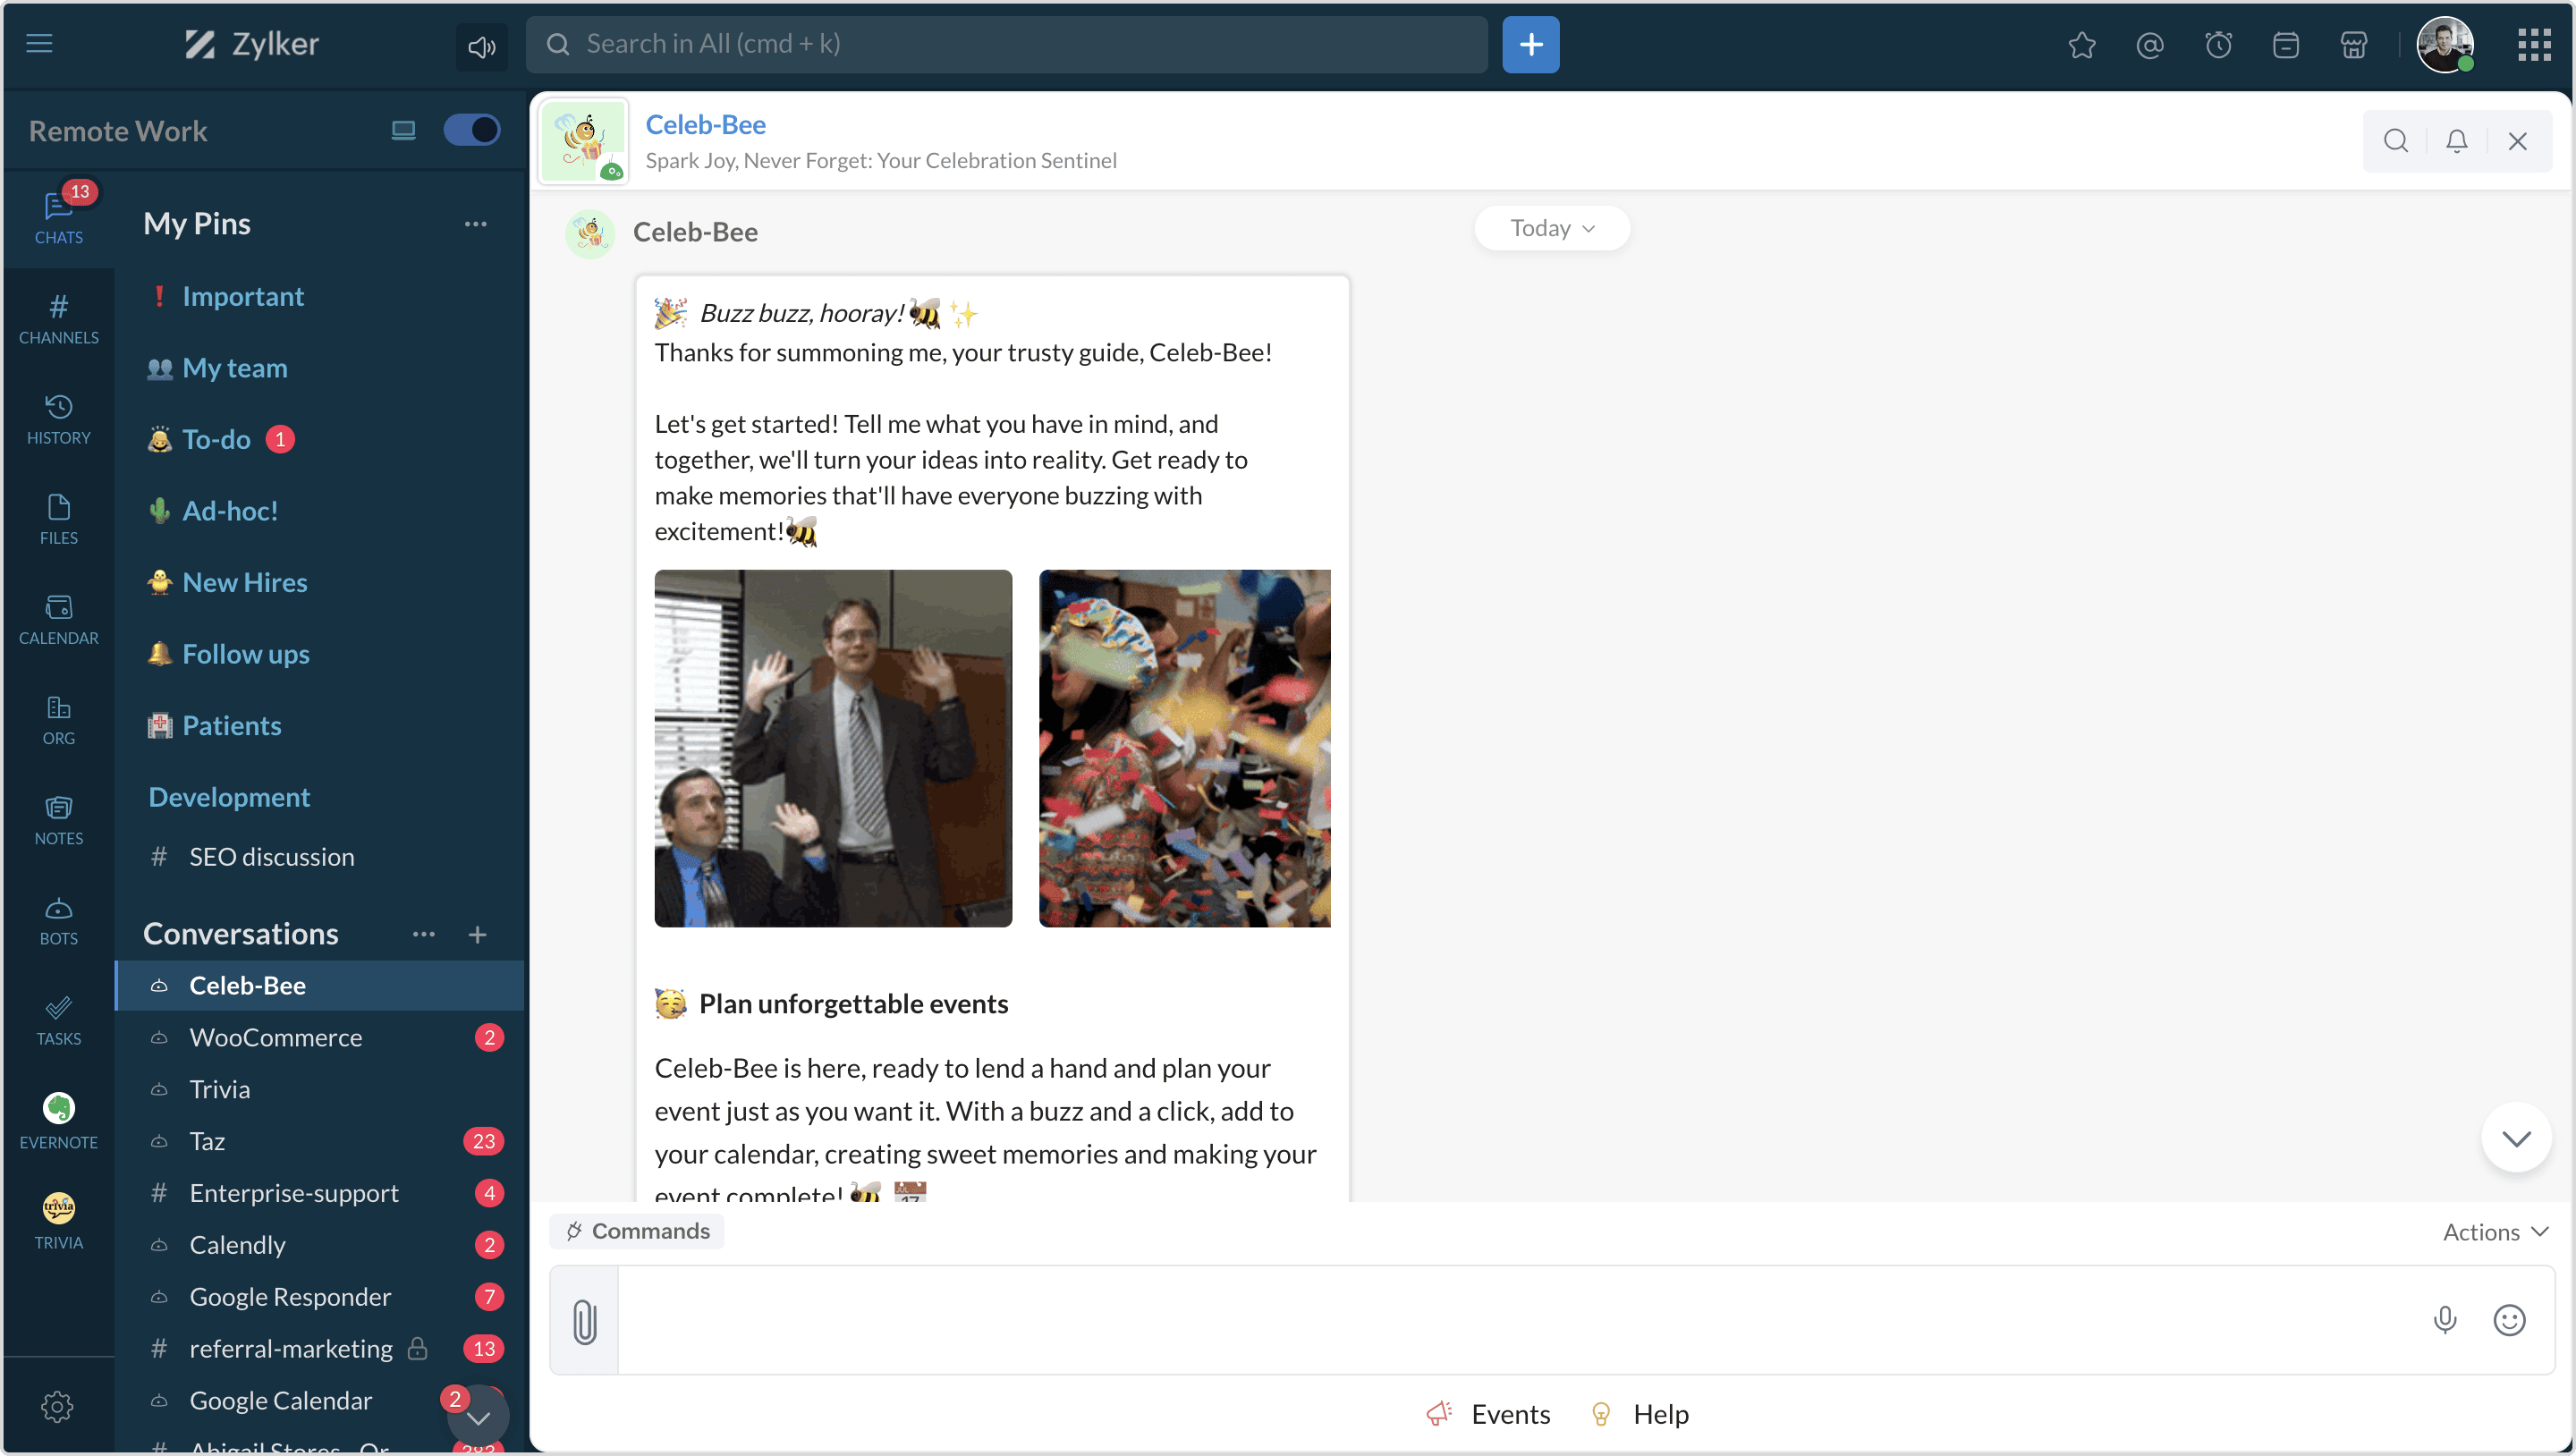2576x1456 pixels.
Task: Open Org in sidebar
Action: coord(59,718)
